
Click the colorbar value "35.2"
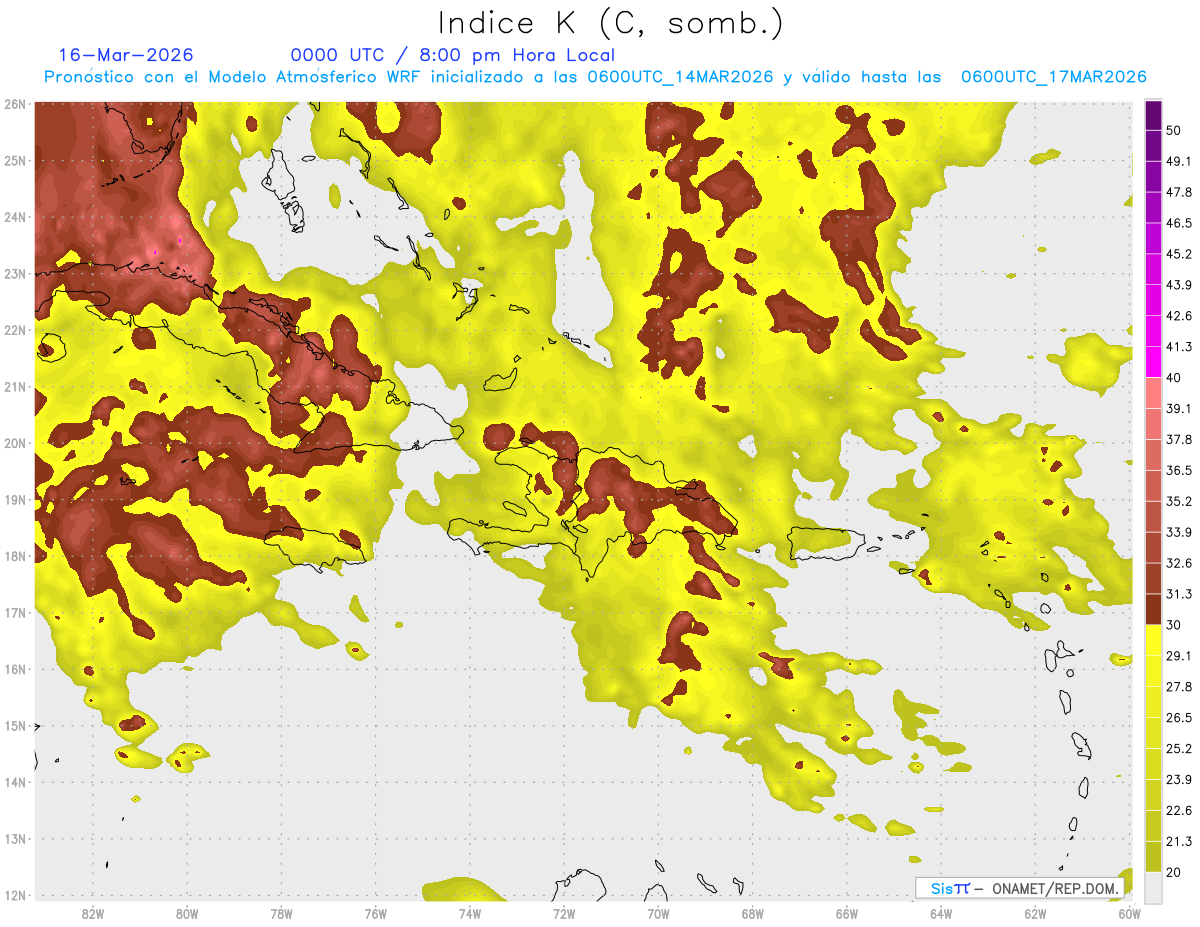1179,501
